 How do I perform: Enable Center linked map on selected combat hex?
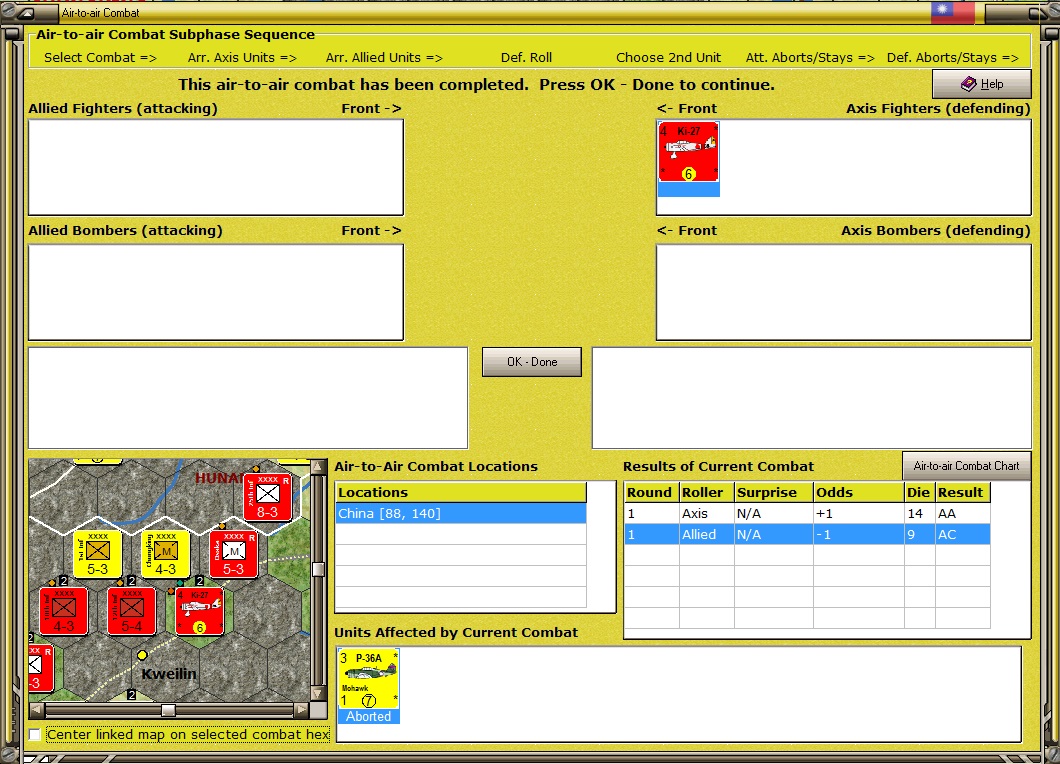tap(35, 734)
